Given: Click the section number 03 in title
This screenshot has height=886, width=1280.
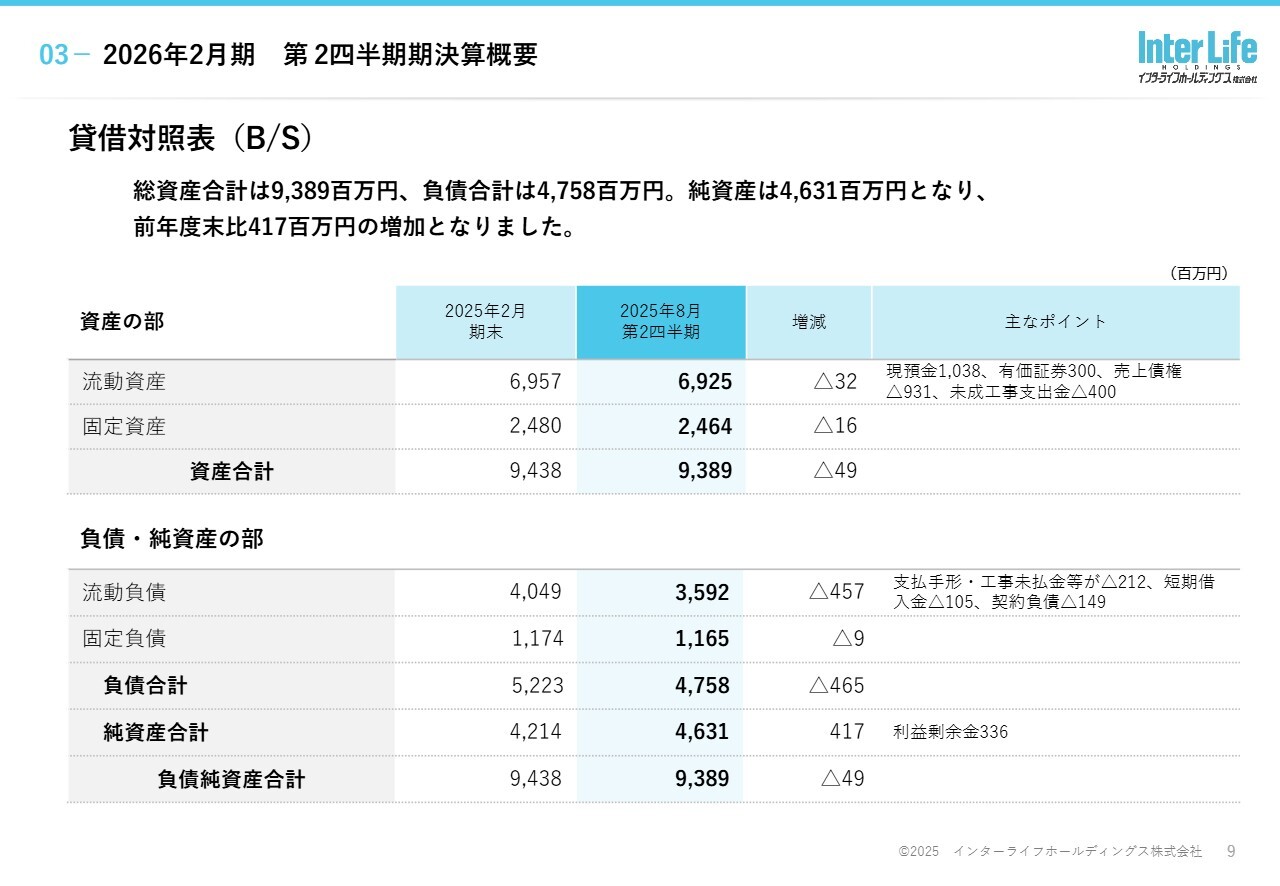Looking at the screenshot, I should pos(55,56).
